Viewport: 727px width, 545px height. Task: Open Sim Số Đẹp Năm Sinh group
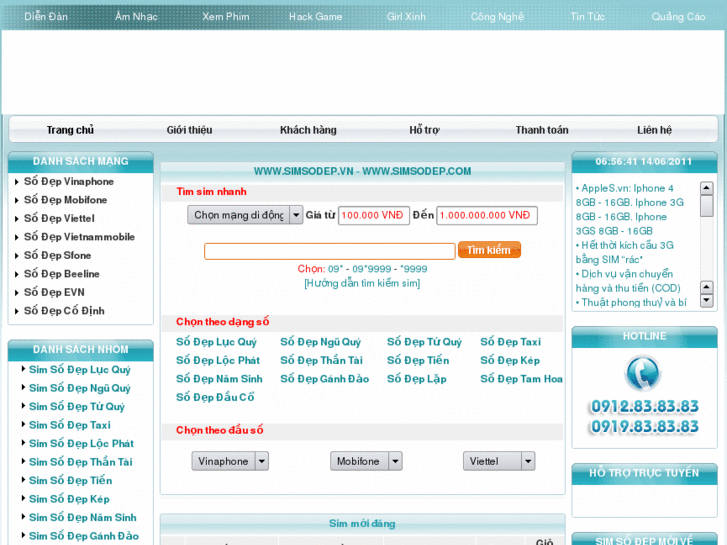(x=83, y=518)
